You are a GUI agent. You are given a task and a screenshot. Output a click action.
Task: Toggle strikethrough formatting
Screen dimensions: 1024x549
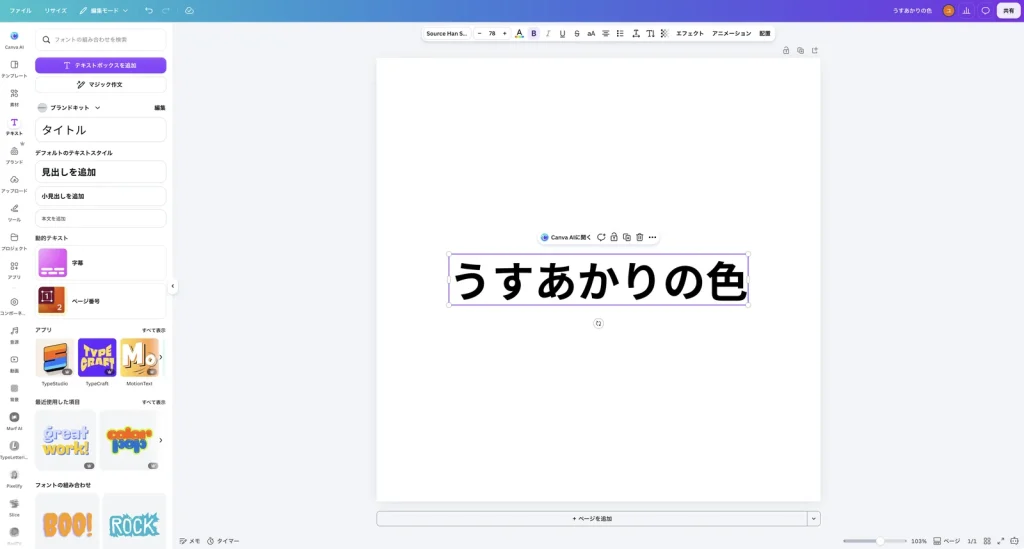(x=577, y=33)
